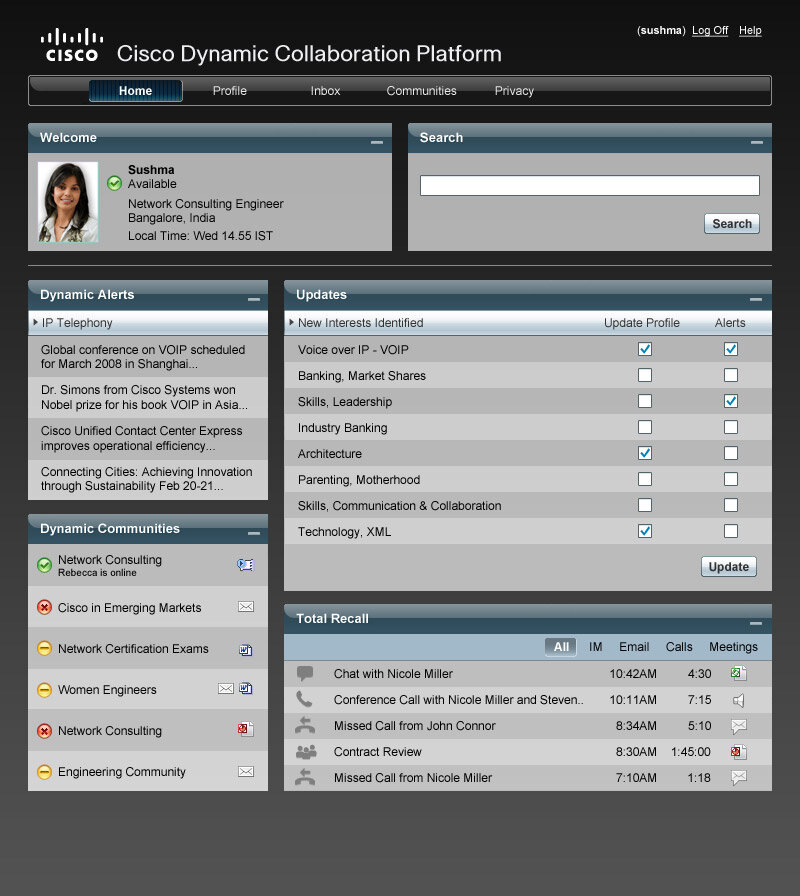Image resolution: width=800 pixels, height=896 pixels.
Task: Collapse the Updates panel
Action: point(756,299)
